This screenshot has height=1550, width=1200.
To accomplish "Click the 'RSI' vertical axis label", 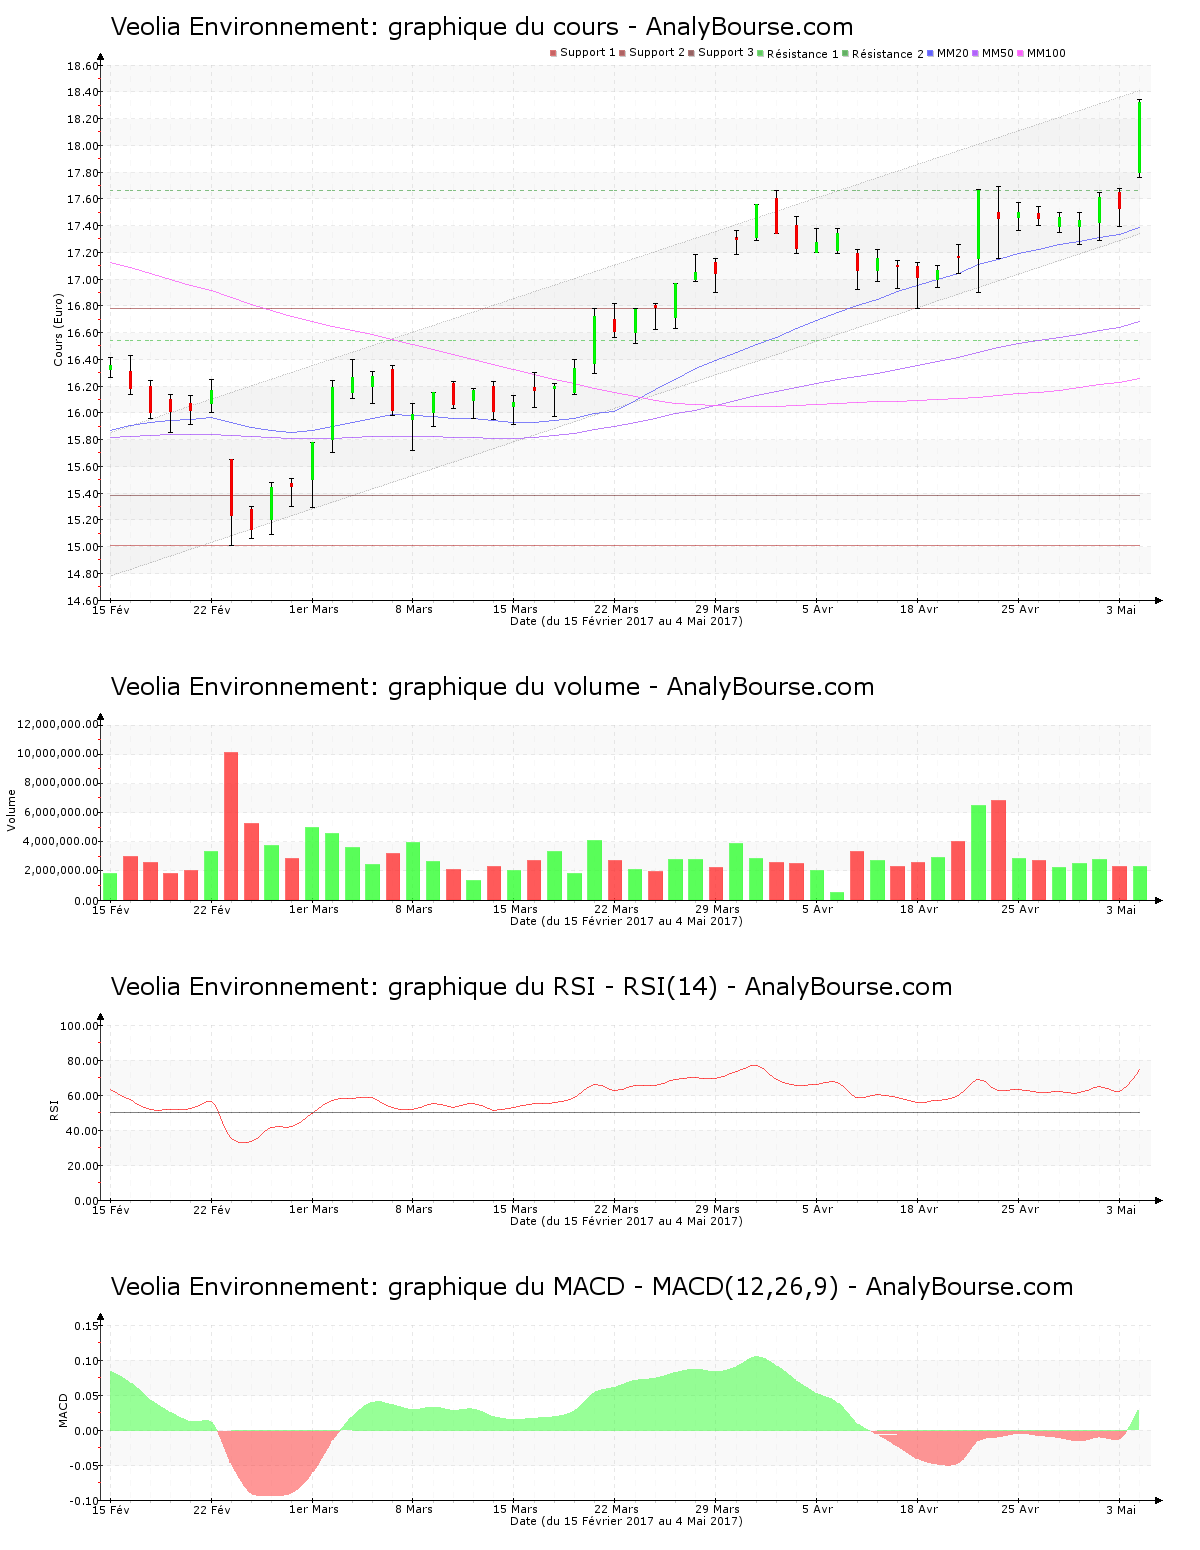I will (54, 1109).
